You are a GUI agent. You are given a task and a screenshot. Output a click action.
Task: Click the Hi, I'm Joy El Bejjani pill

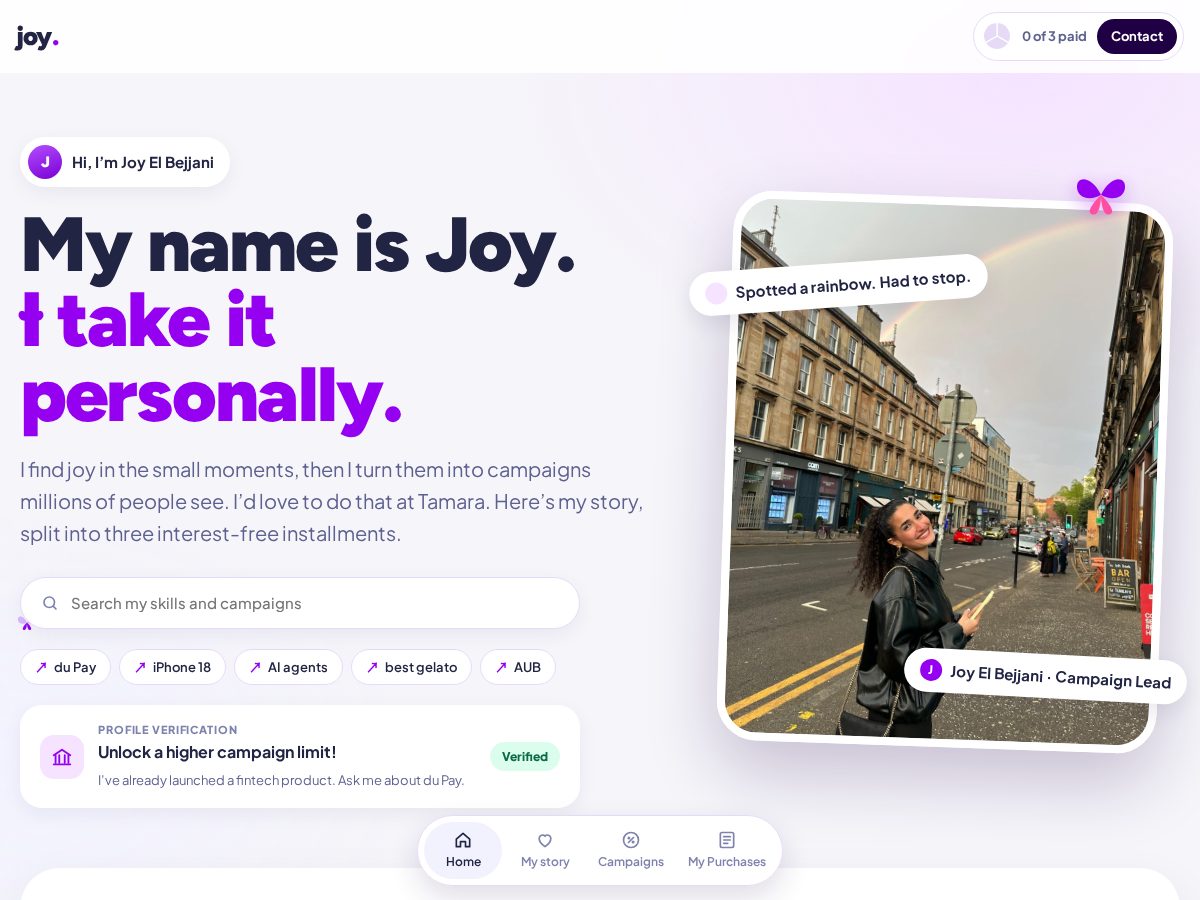(125, 162)
